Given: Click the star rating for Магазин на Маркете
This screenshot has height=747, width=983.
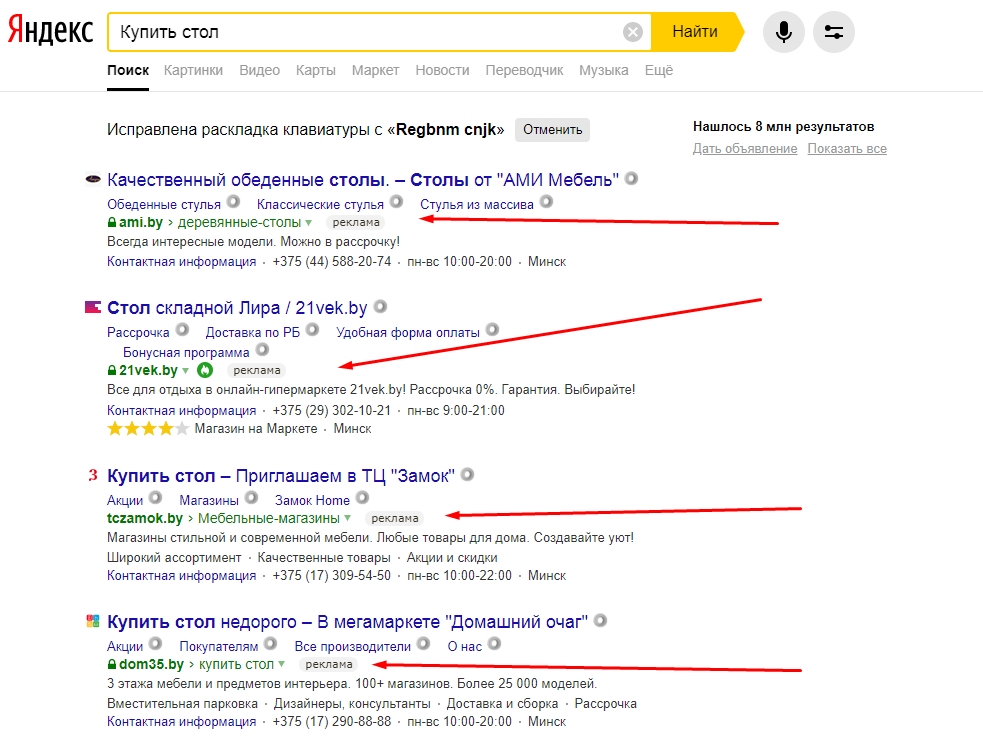Looking at the screenshot, I should point(147,429).
